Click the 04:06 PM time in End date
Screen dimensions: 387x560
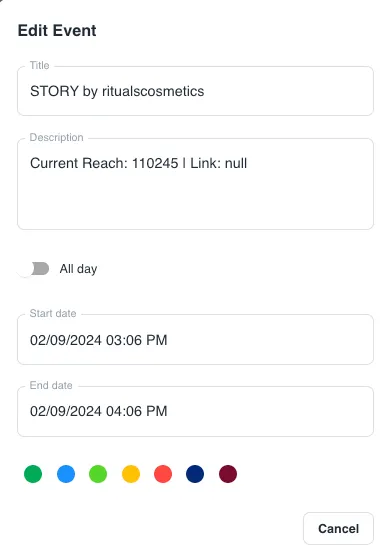136,411
